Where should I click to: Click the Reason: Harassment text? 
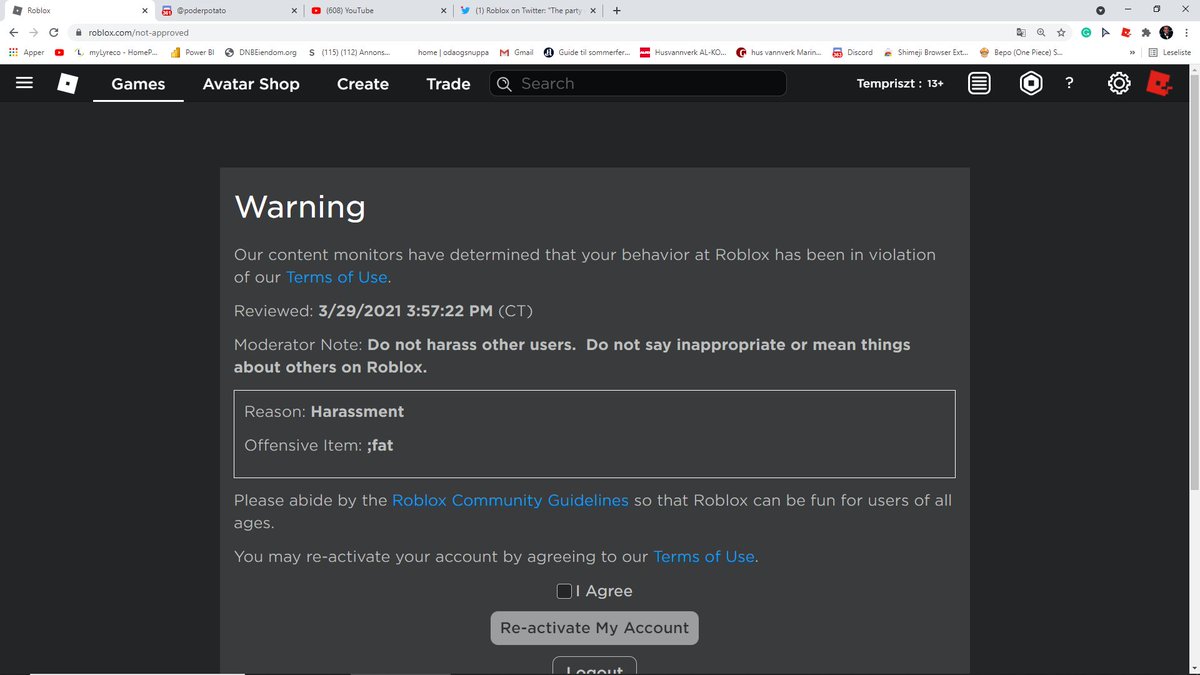(324, 411)
